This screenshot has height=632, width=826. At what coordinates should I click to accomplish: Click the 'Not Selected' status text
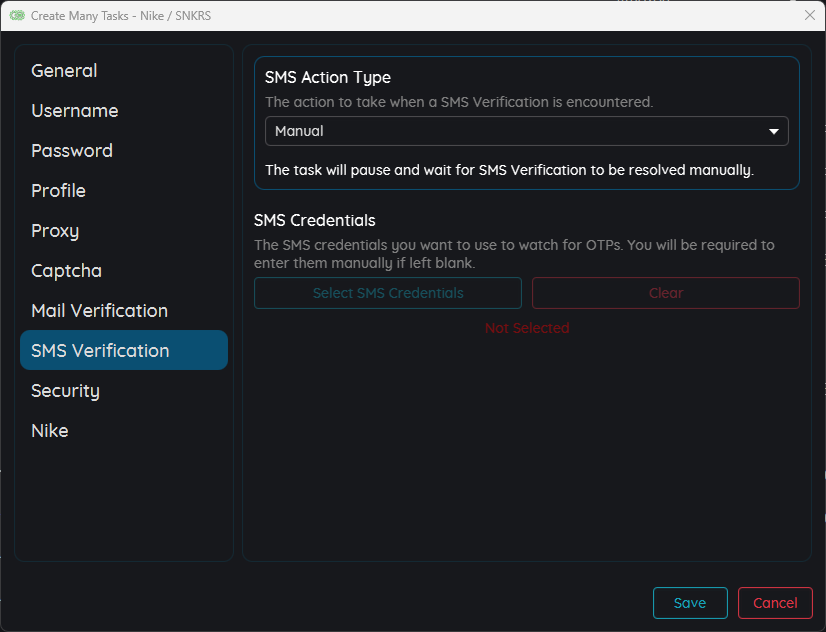(x=527, y=328)
